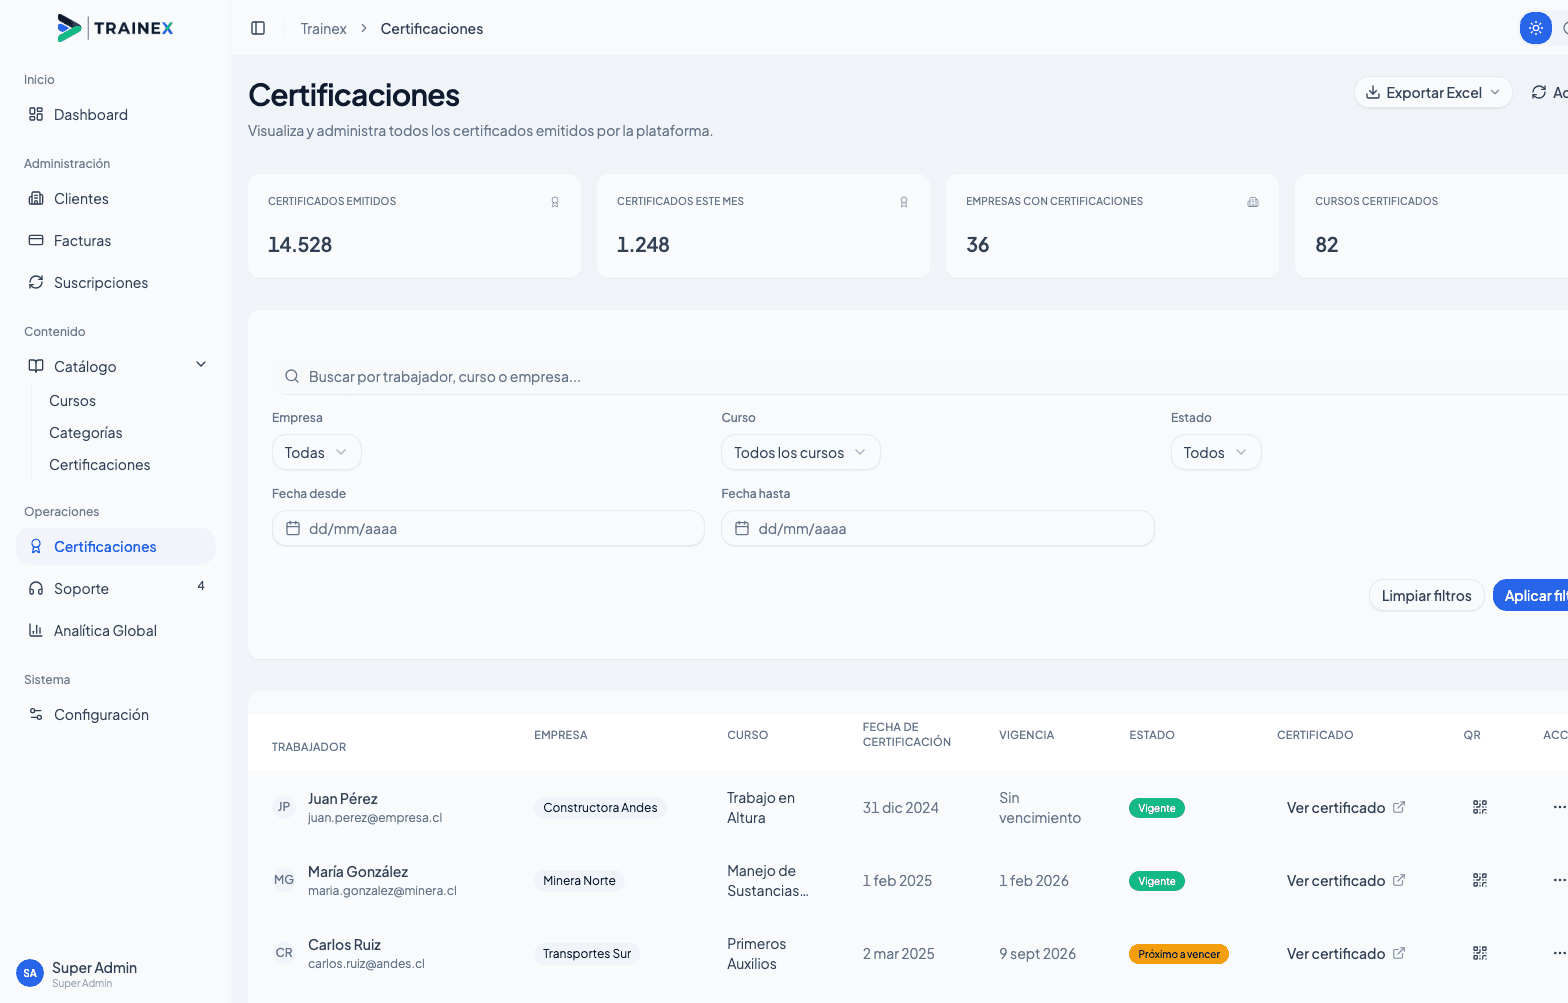Click the refresh icon at top right
The height and width of the screenshot is (1003, 1568).
[1539, 92]
